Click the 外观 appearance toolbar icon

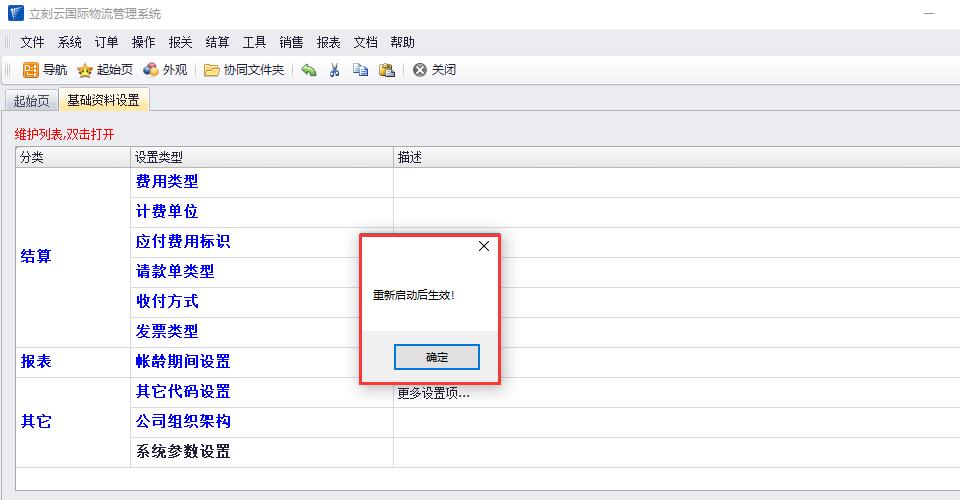coord(165,70)
